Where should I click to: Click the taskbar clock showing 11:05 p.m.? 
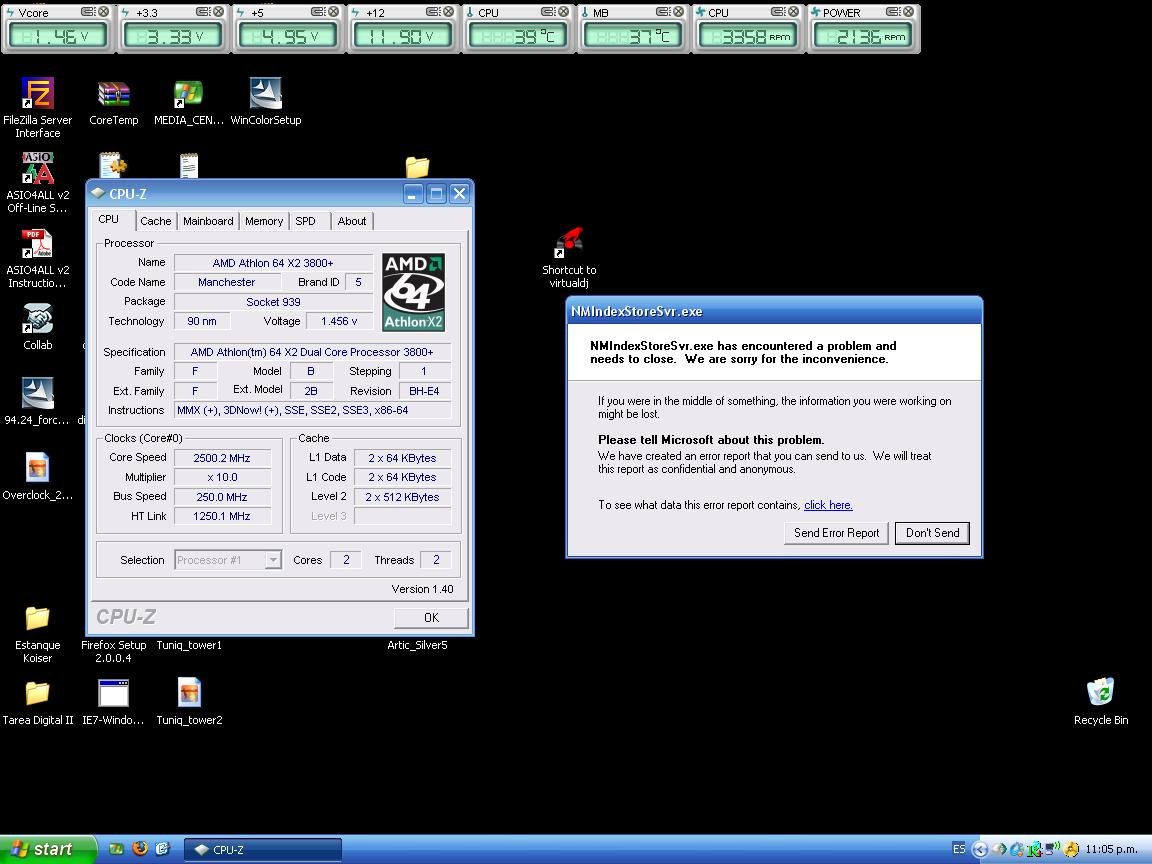tap(1111, 849)
